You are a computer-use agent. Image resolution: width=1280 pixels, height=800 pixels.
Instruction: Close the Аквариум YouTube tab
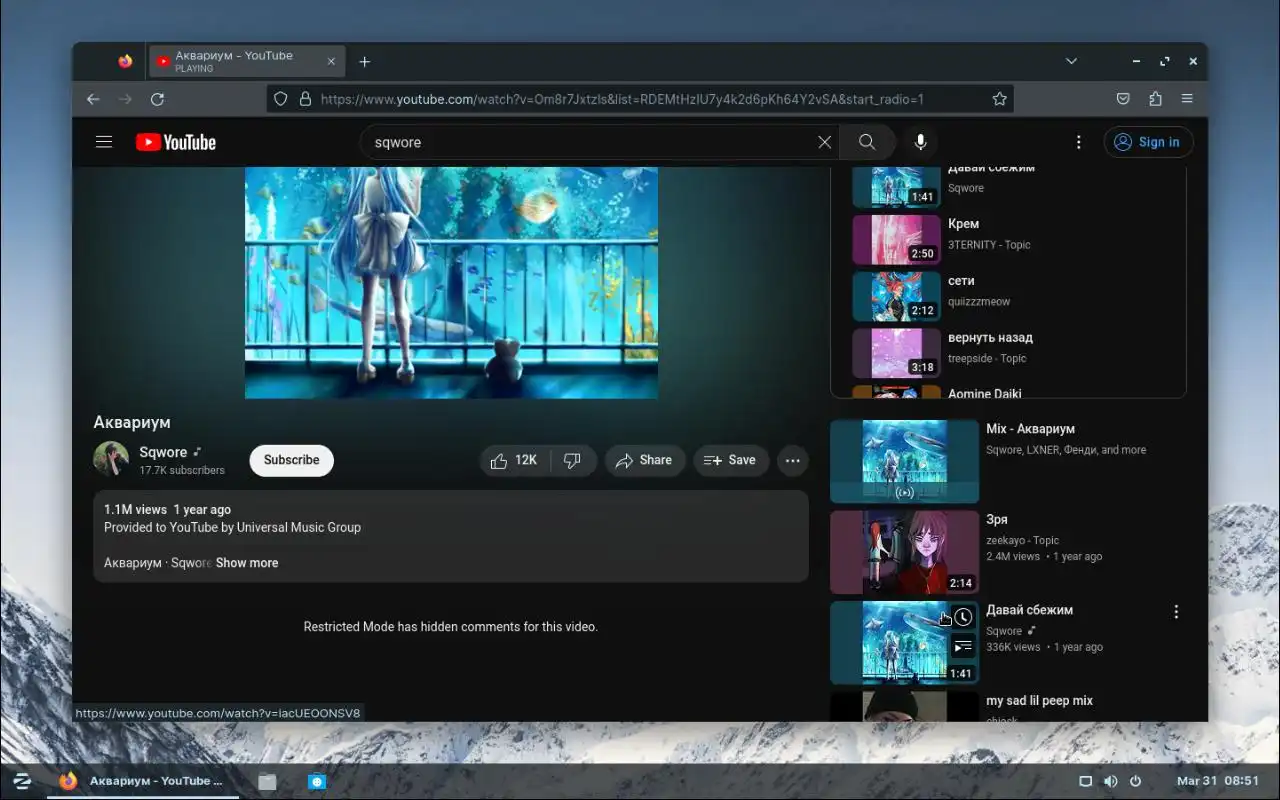point(331,62)
